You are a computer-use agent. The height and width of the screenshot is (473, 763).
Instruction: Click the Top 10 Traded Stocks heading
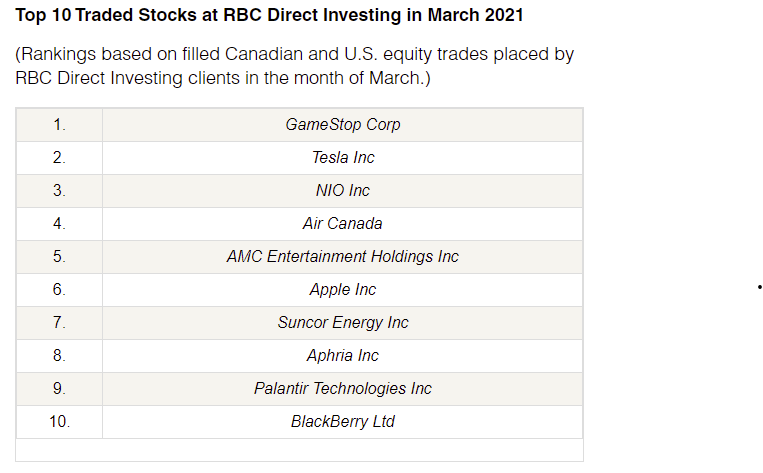(x=269, y=15)
